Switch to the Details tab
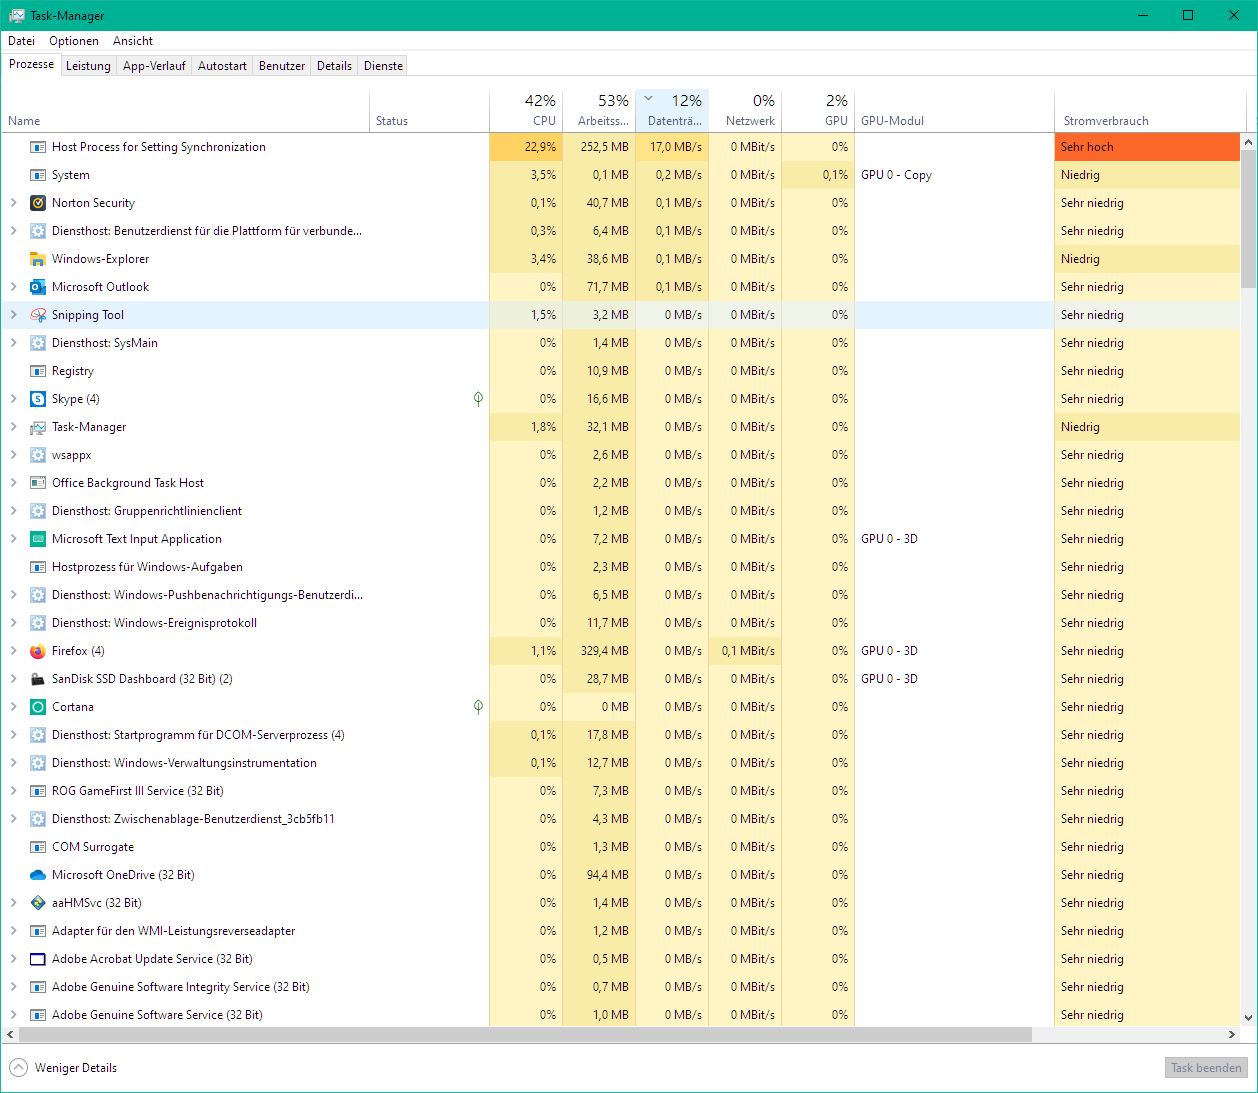Screen dimensions: 1258x1093 [x=334, y=66]
